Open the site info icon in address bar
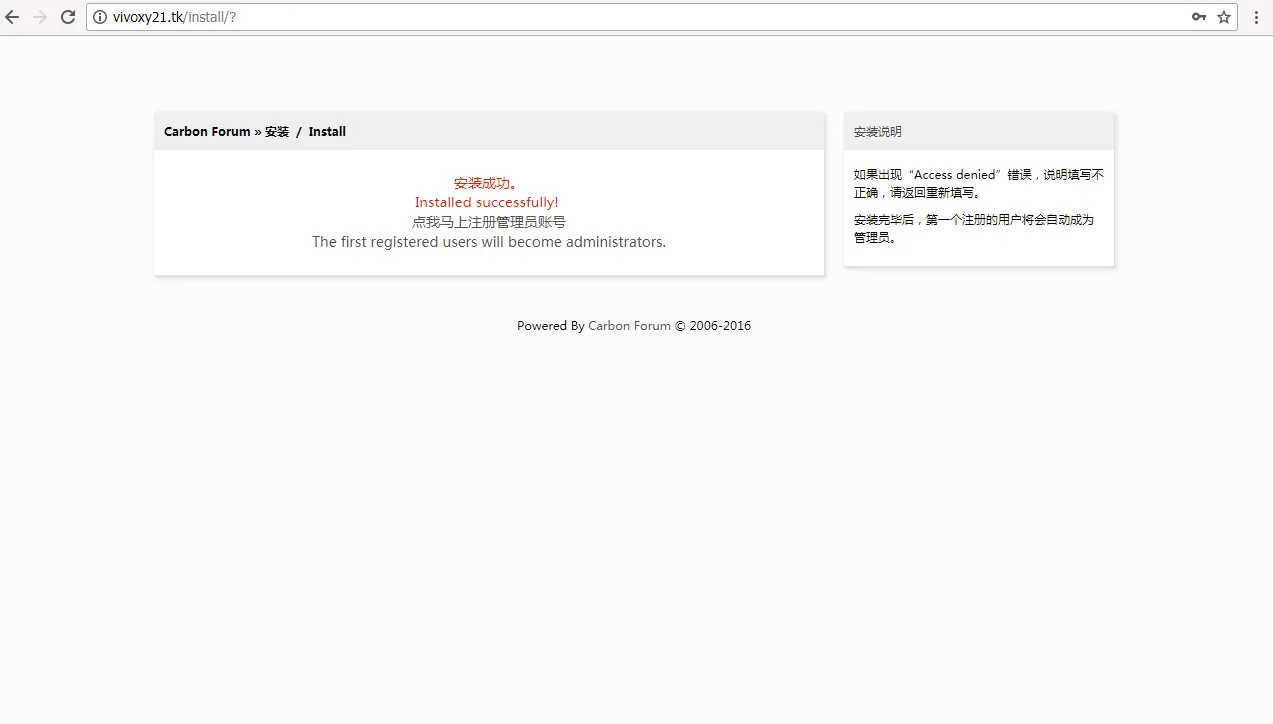Screen dimensions: 1273x724 point(100,17)
